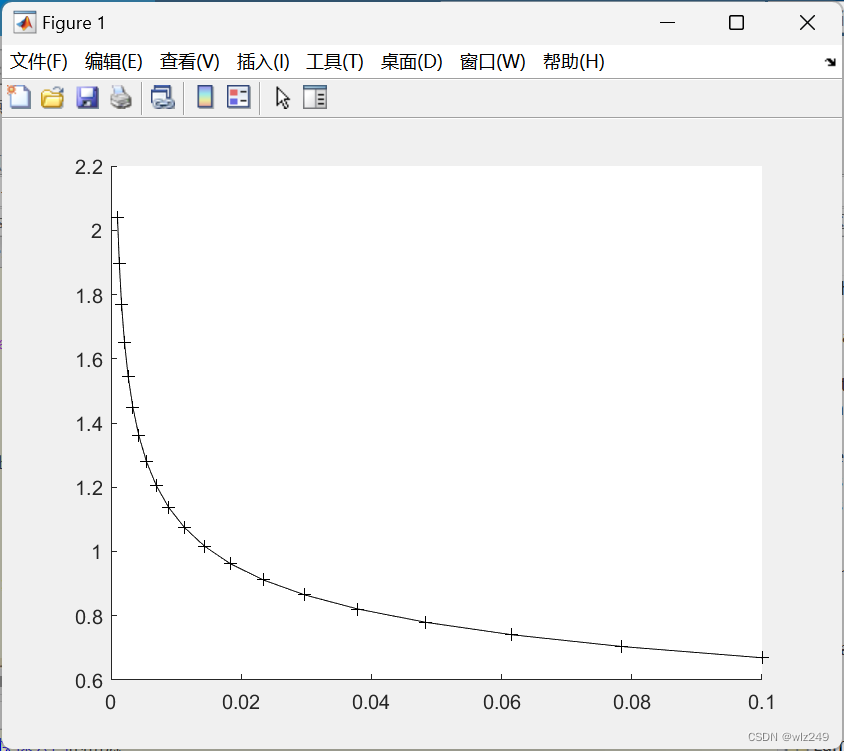Click y-axis tick label 0.6
This screenshot has width=844, height=751.
[x=89, y=681]
